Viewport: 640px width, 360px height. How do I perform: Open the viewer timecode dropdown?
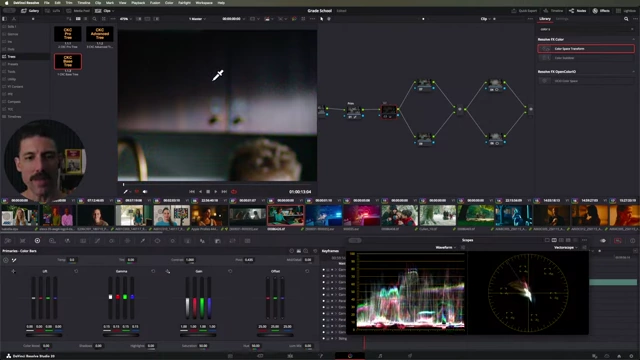point(233,19)
